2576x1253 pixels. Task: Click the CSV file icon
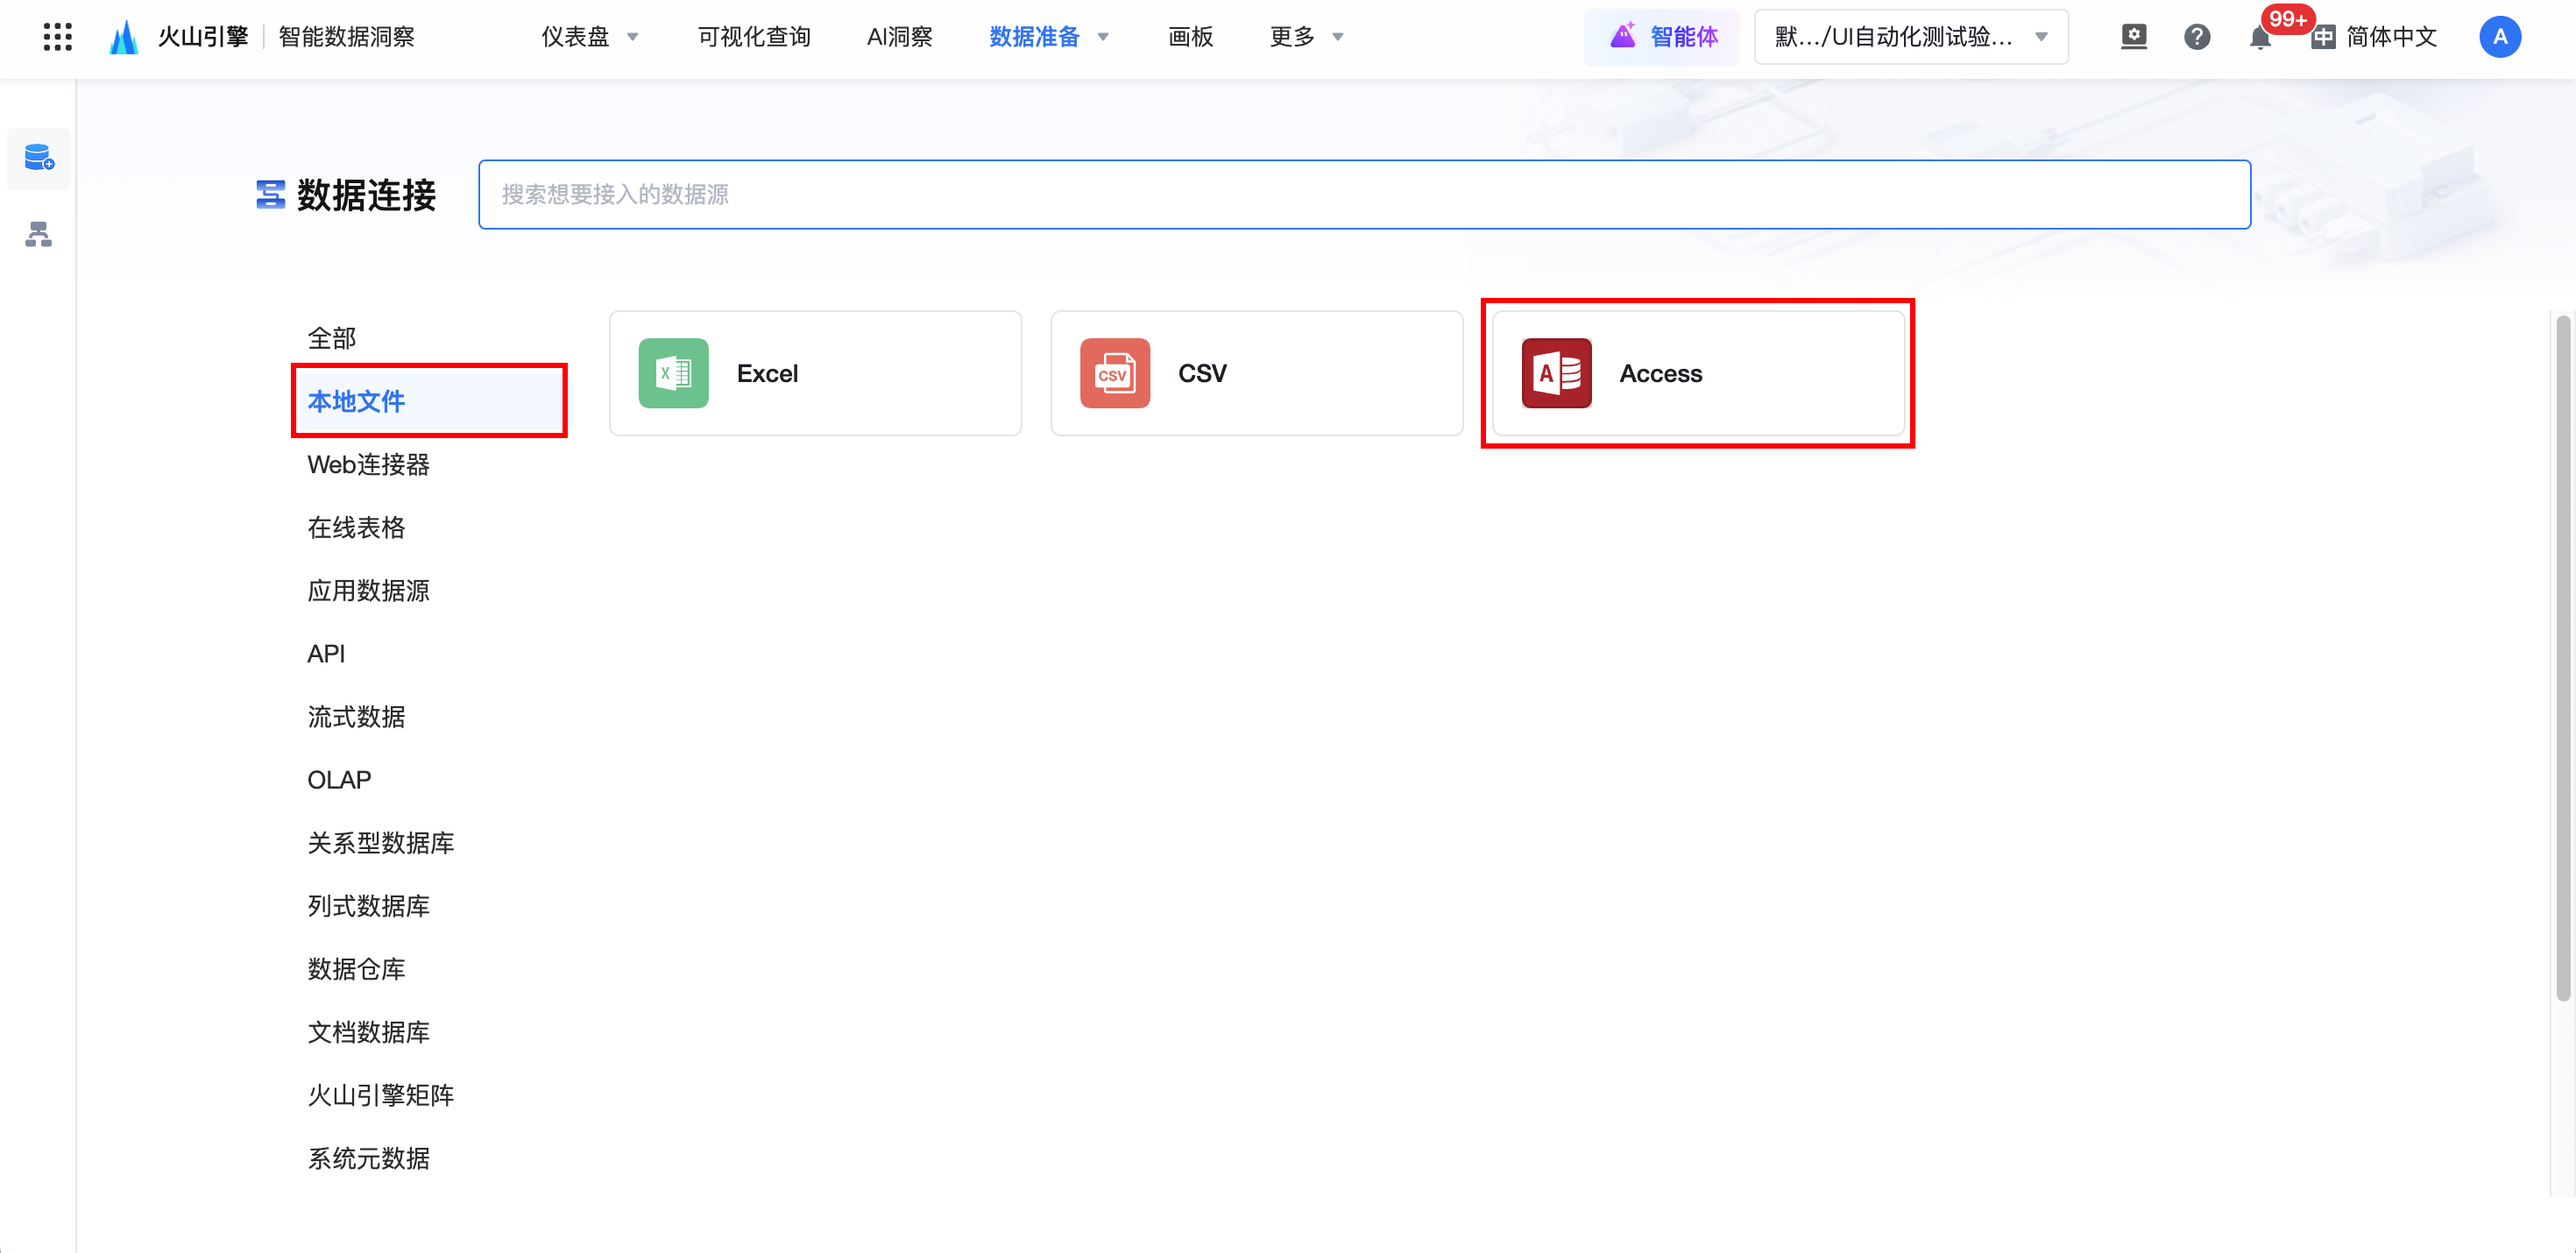1114,373
